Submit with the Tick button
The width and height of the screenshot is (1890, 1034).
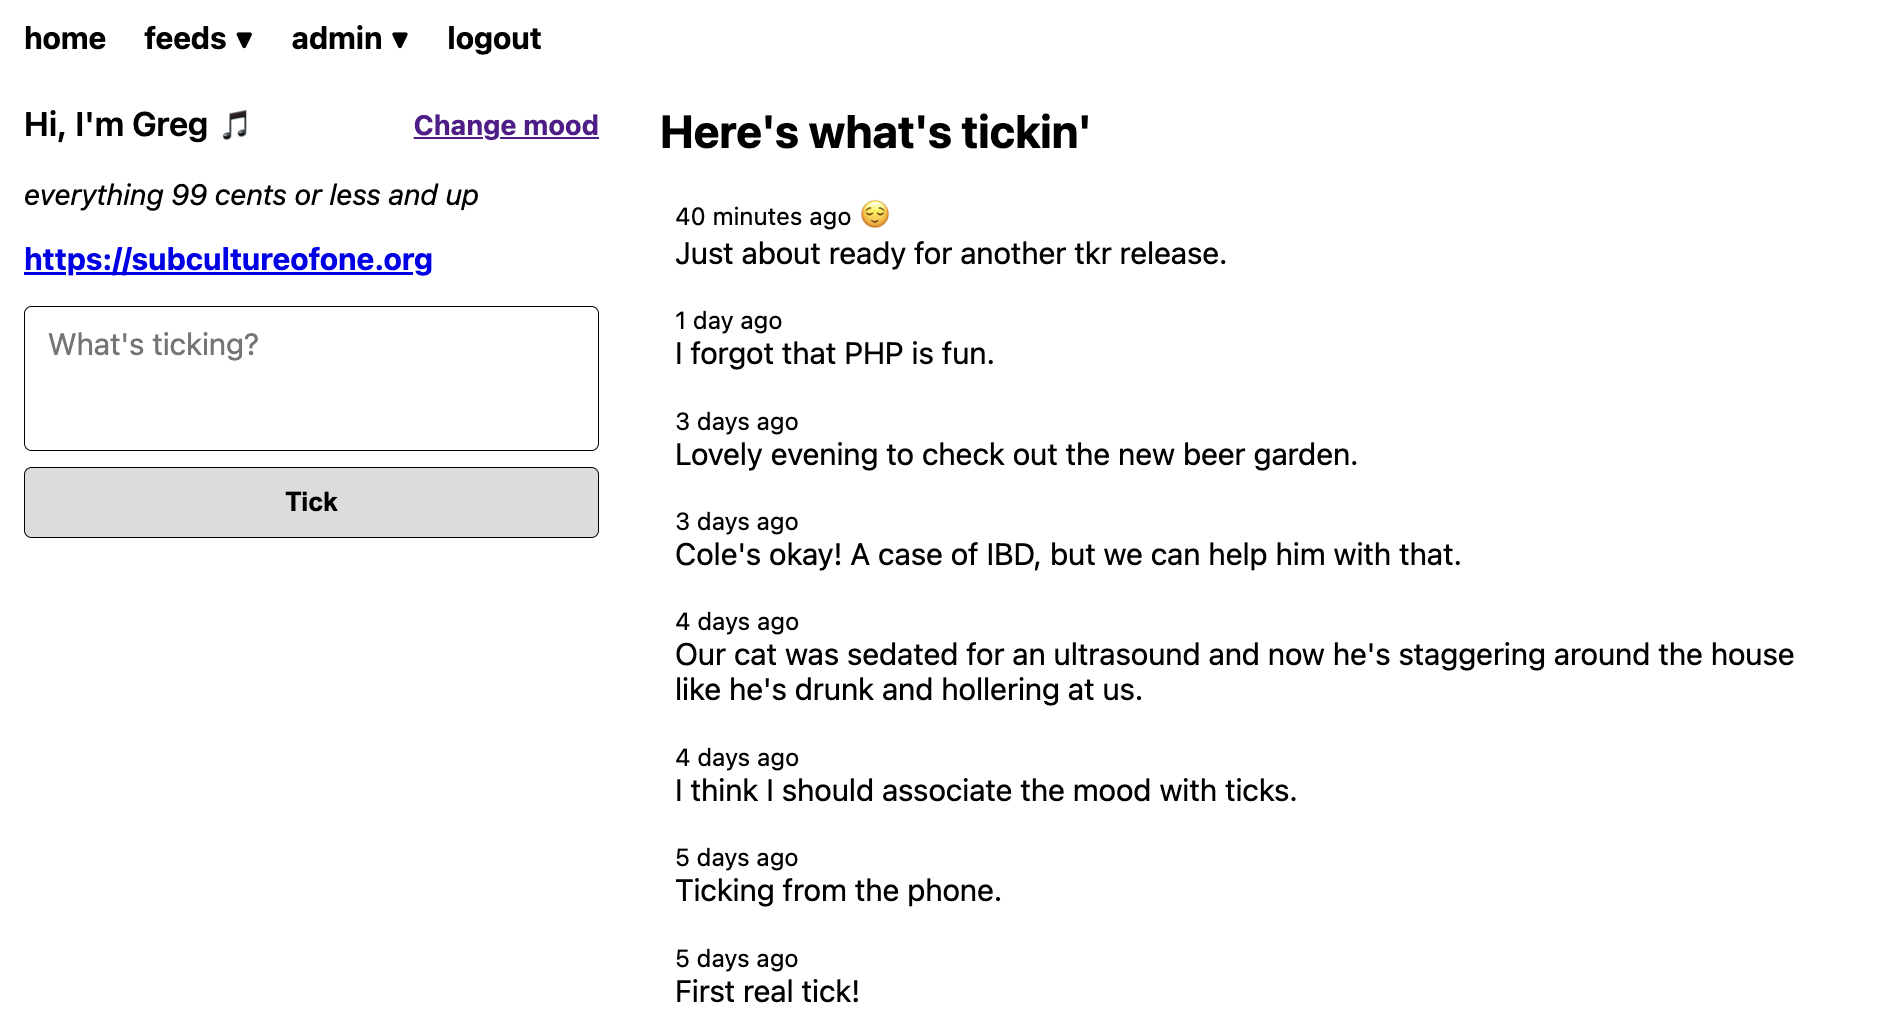[311, 502]
